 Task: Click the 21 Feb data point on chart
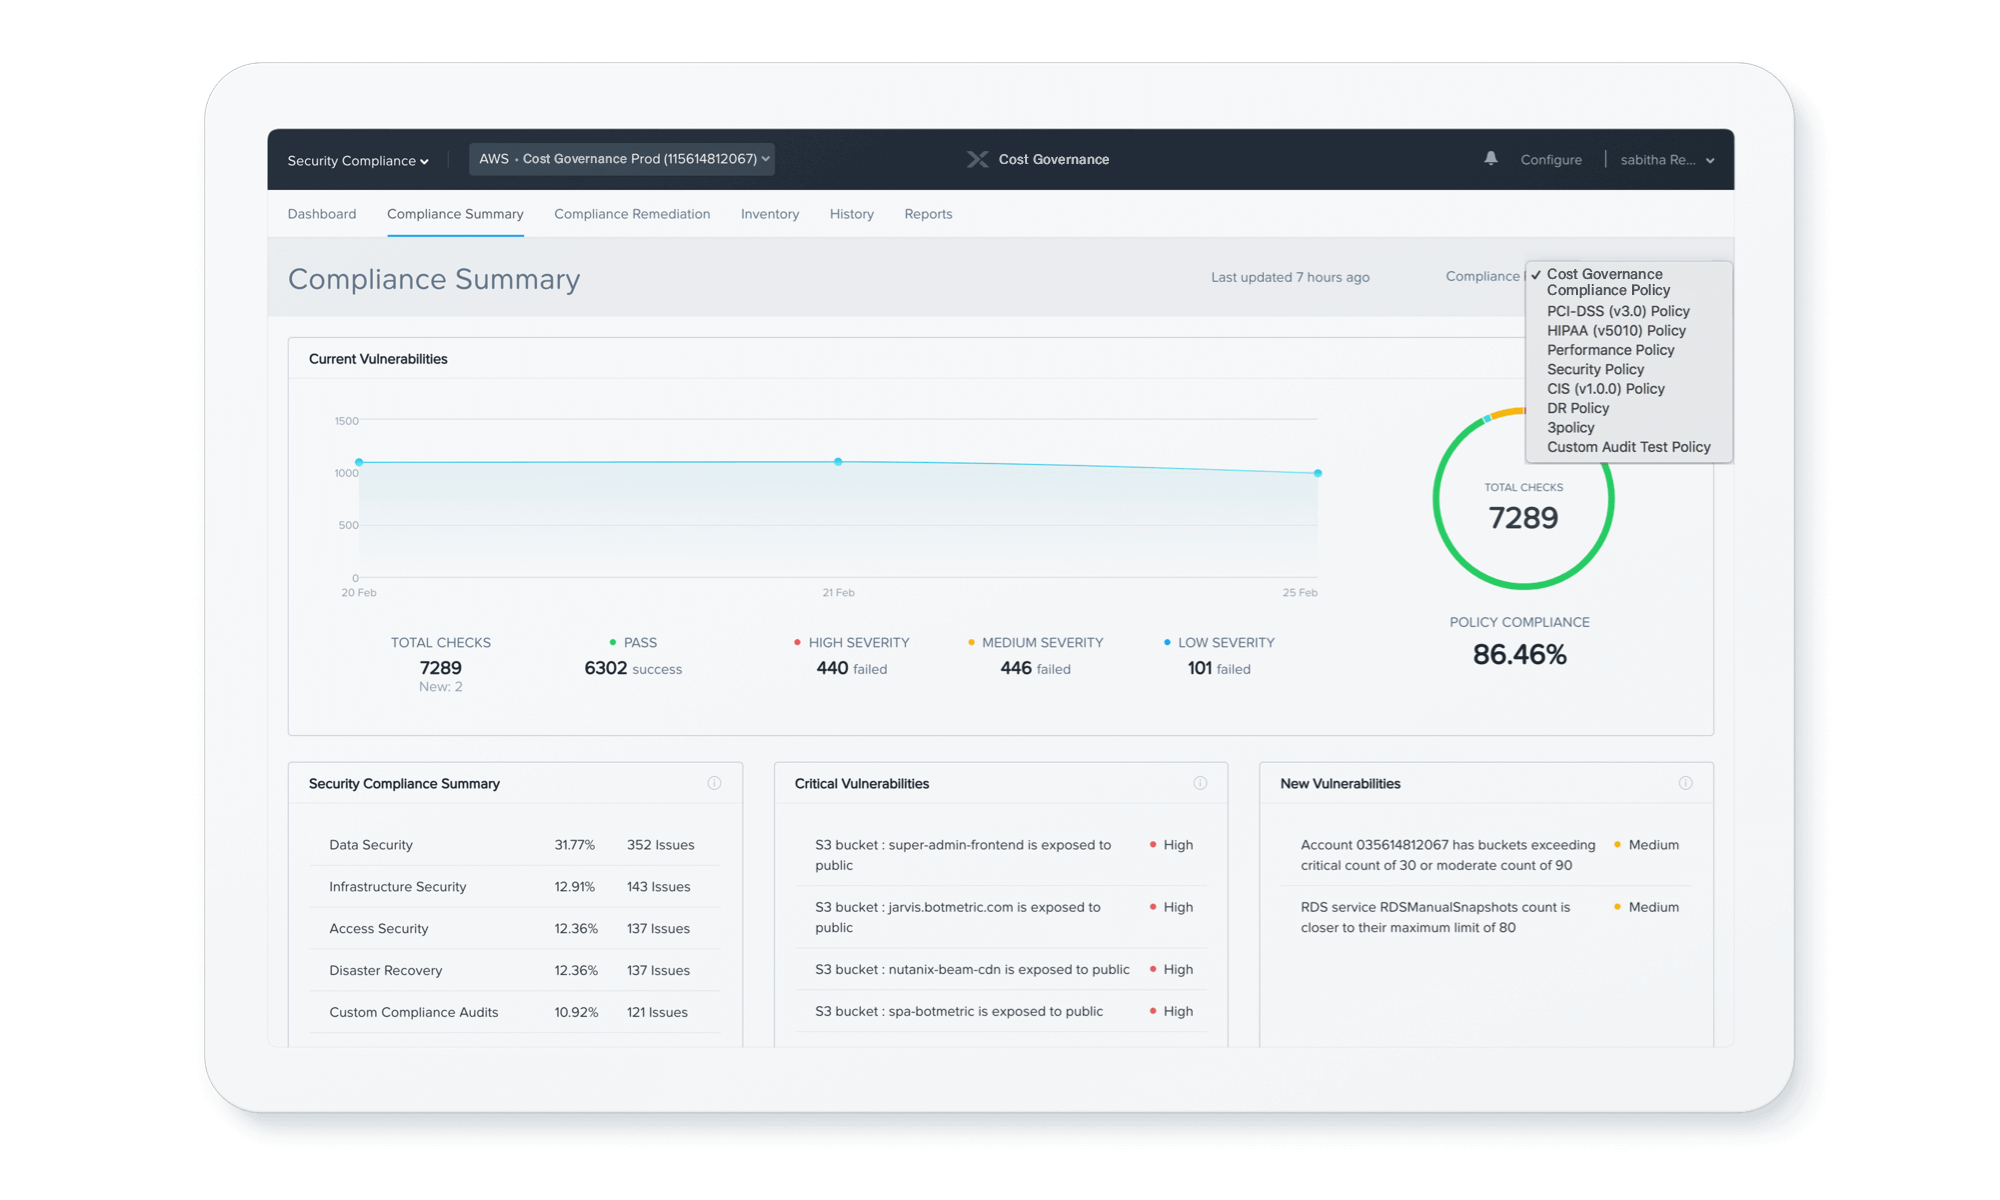(x=838, y=462)
